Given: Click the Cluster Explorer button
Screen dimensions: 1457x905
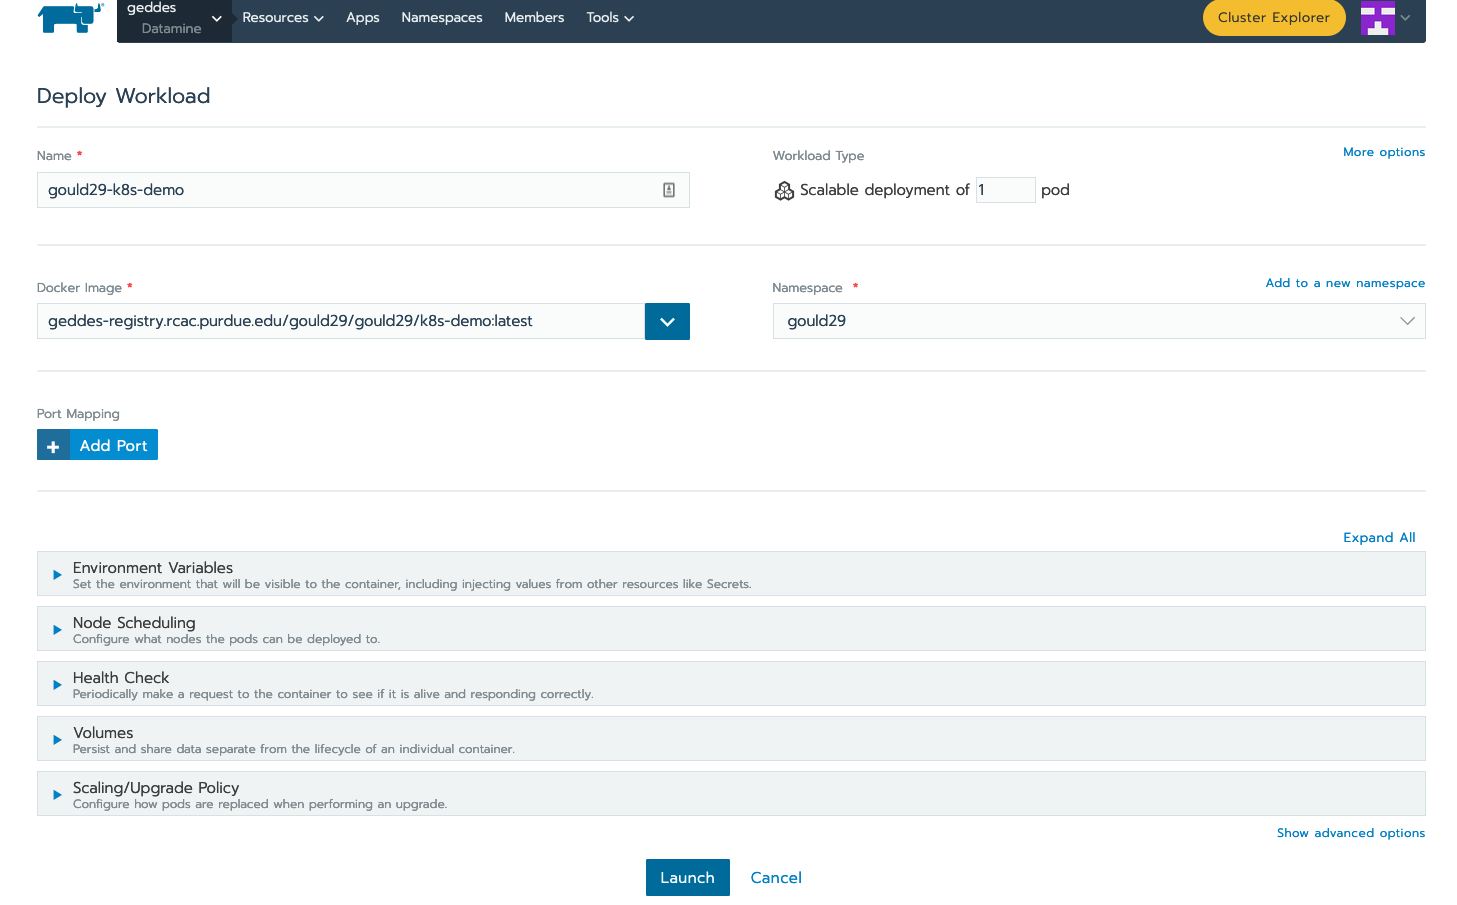Looking at the screenshot, I should point(1274,18).
